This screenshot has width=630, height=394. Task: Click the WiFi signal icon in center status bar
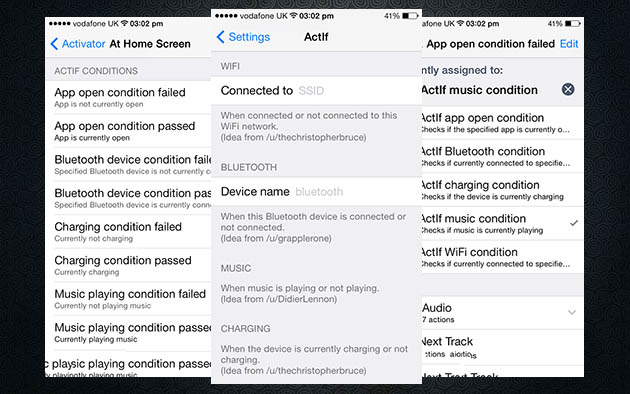click(293, 16)
